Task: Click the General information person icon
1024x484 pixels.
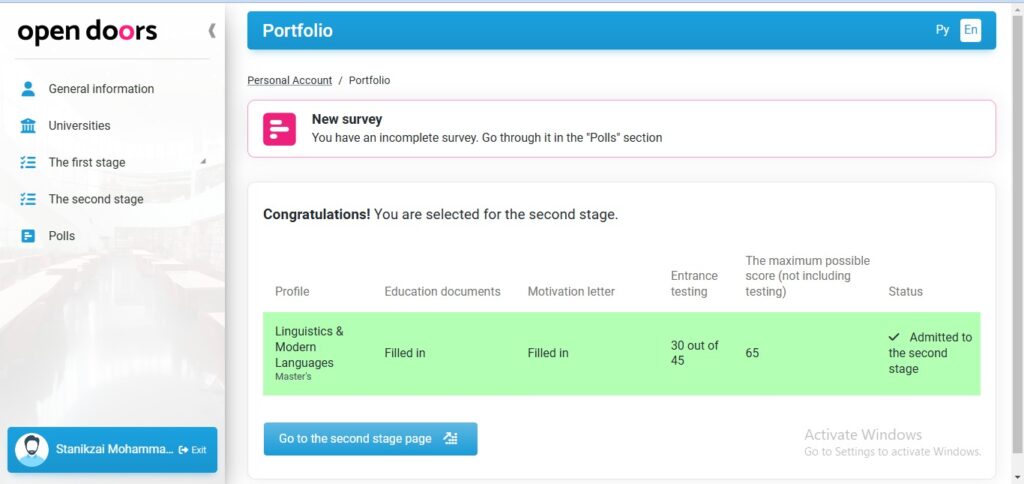Action: point(28,89)
